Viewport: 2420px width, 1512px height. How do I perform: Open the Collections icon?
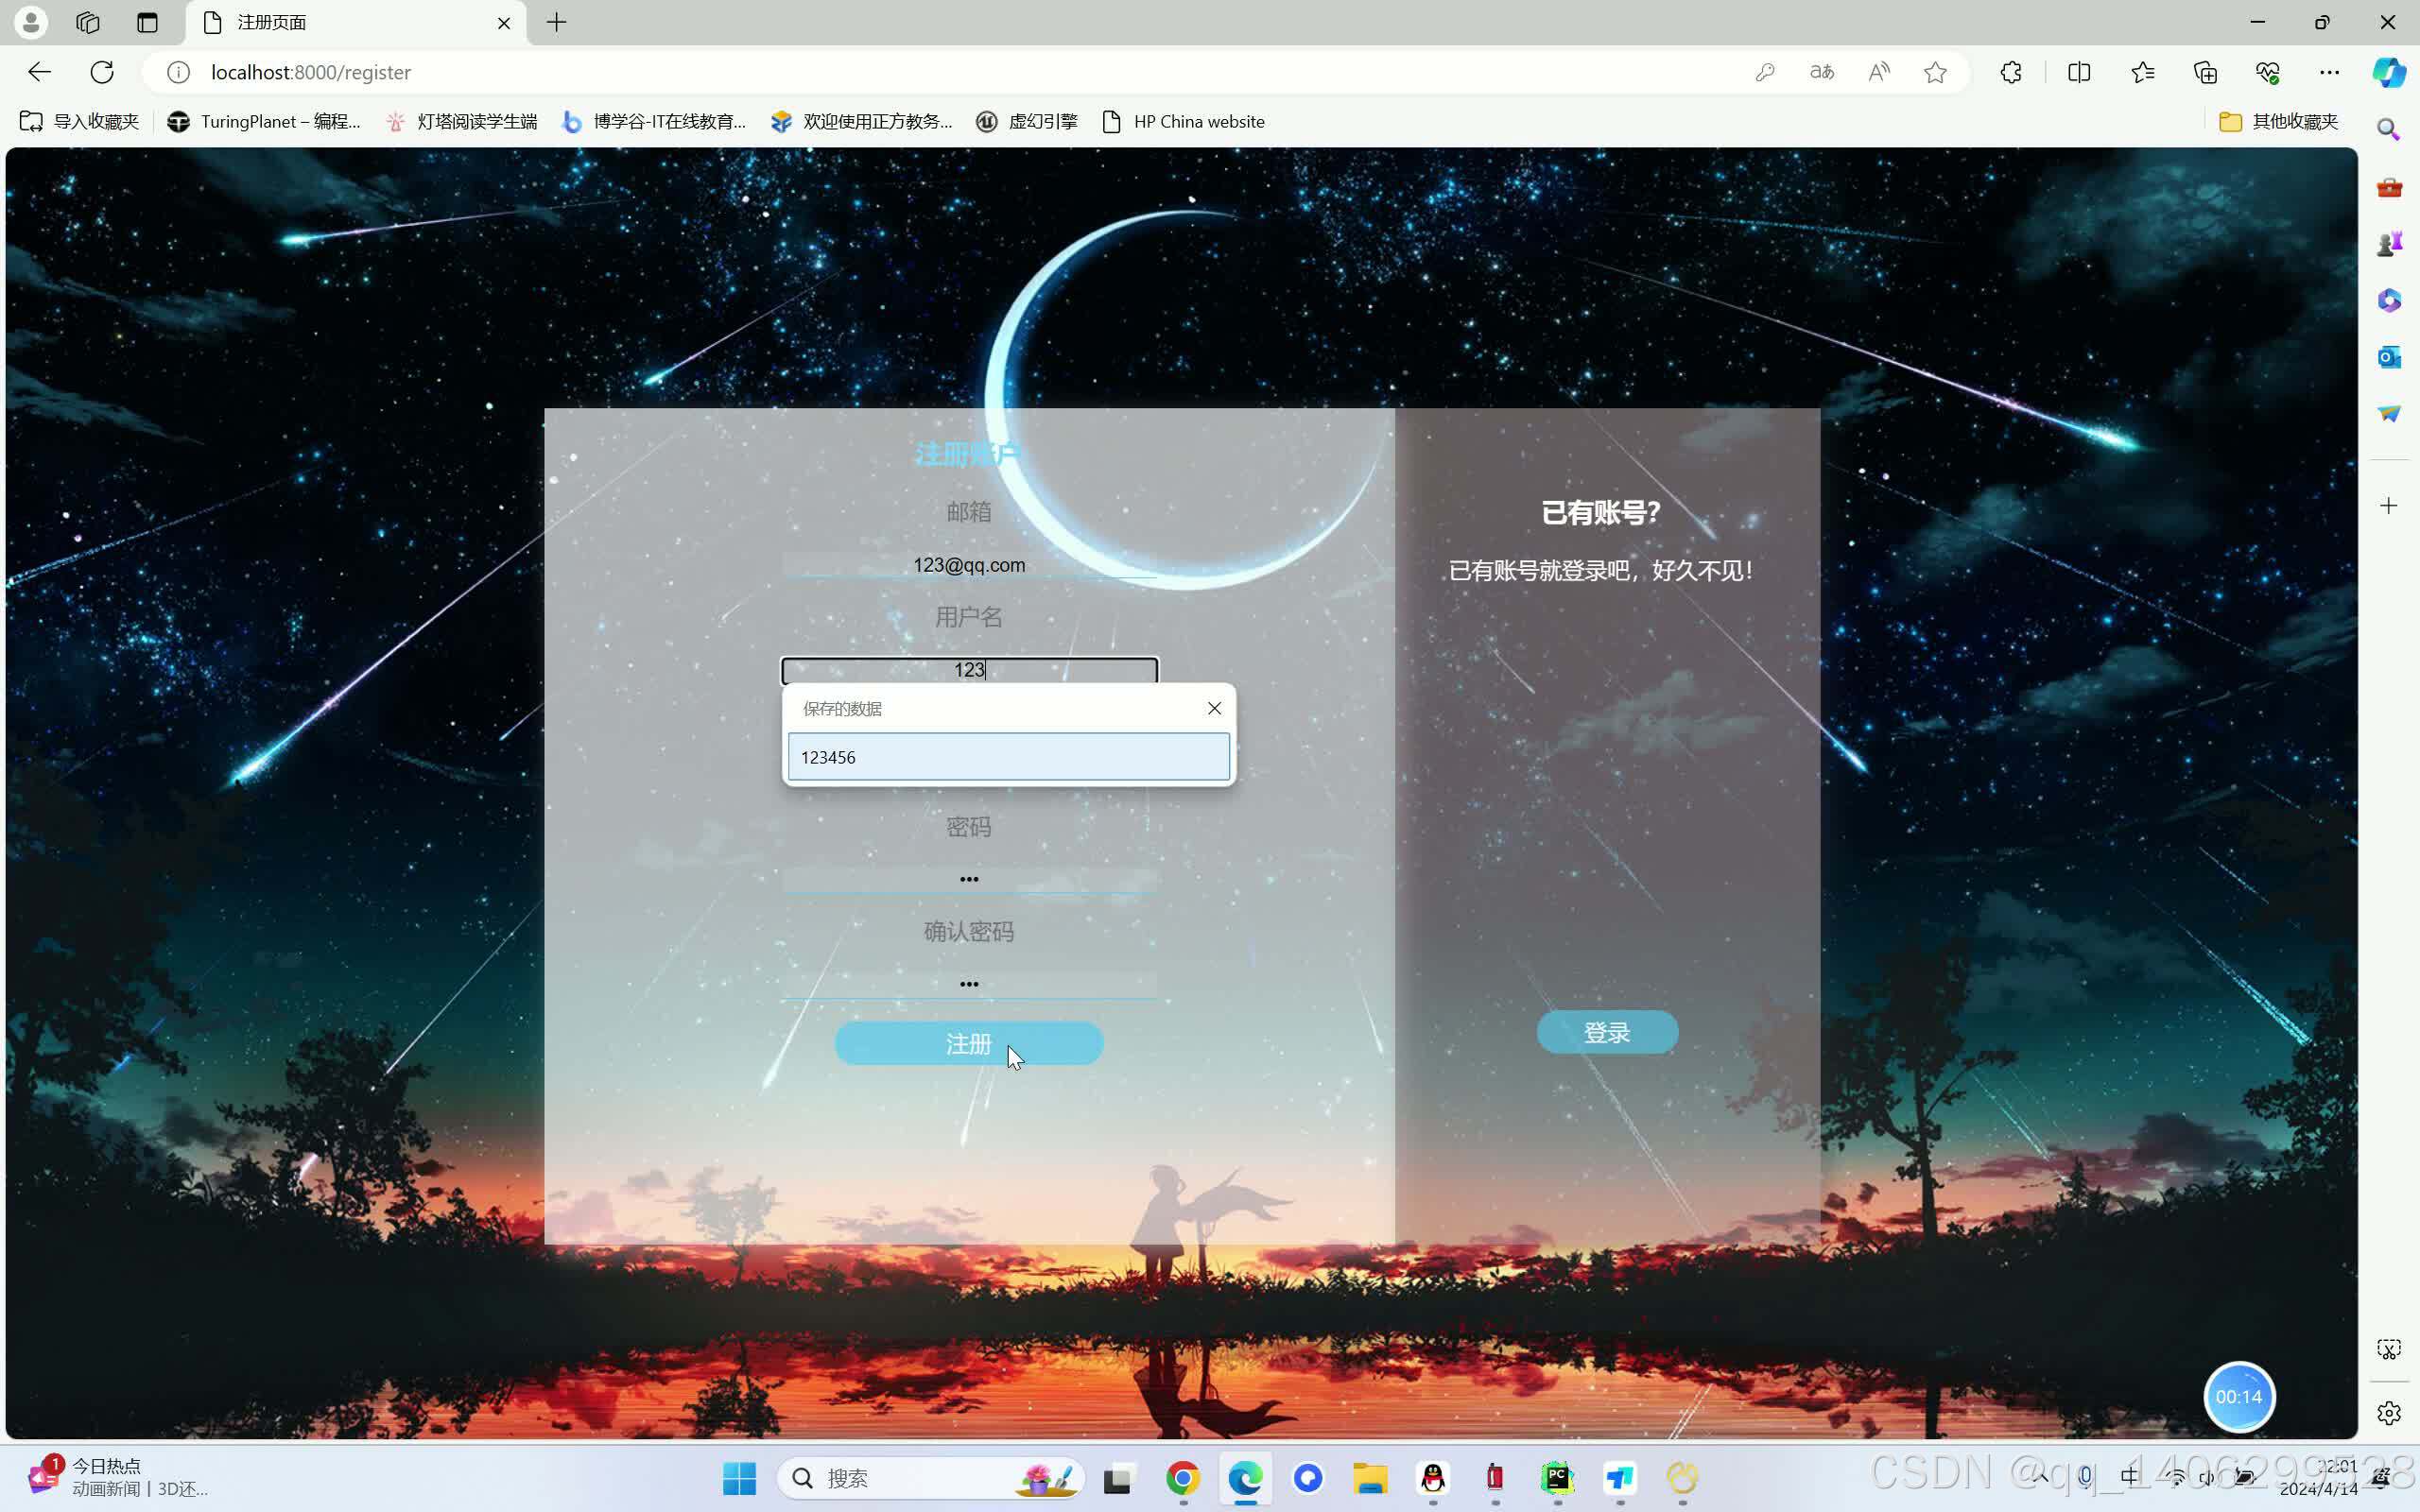click(2205, 72)
